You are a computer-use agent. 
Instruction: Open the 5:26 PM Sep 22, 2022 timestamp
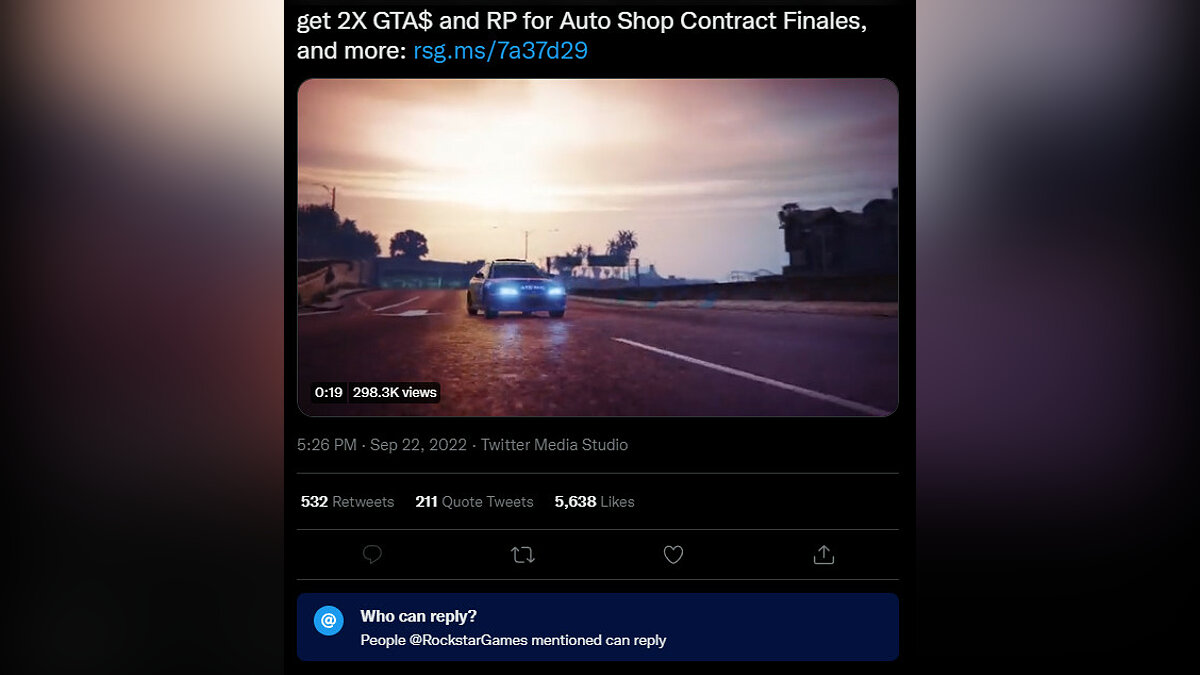[382, 445]
